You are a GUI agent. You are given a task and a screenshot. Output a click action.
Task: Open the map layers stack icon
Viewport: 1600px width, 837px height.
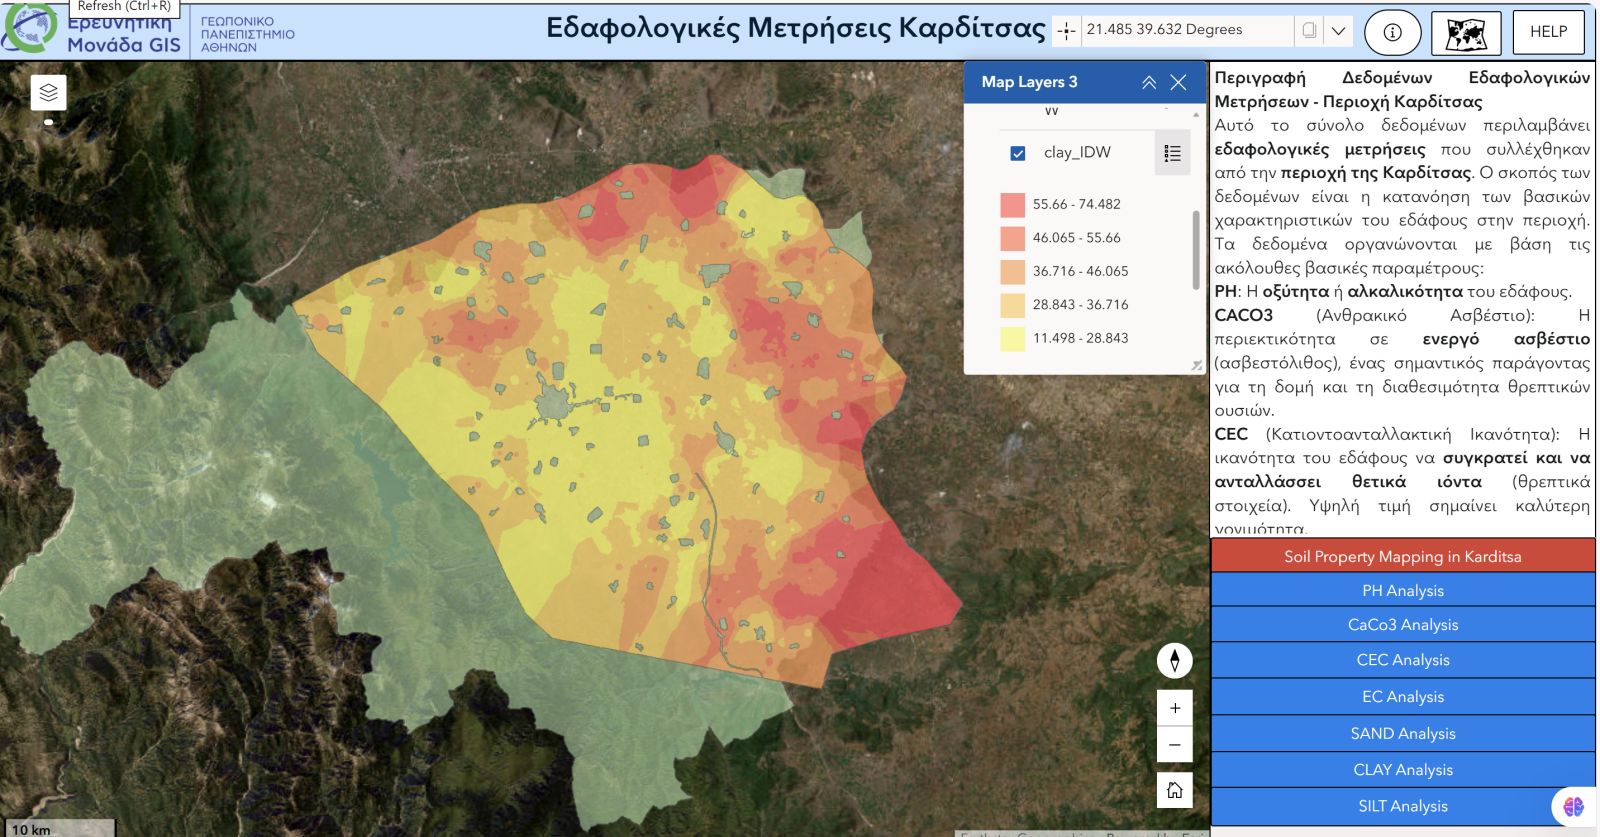(48, 93)
